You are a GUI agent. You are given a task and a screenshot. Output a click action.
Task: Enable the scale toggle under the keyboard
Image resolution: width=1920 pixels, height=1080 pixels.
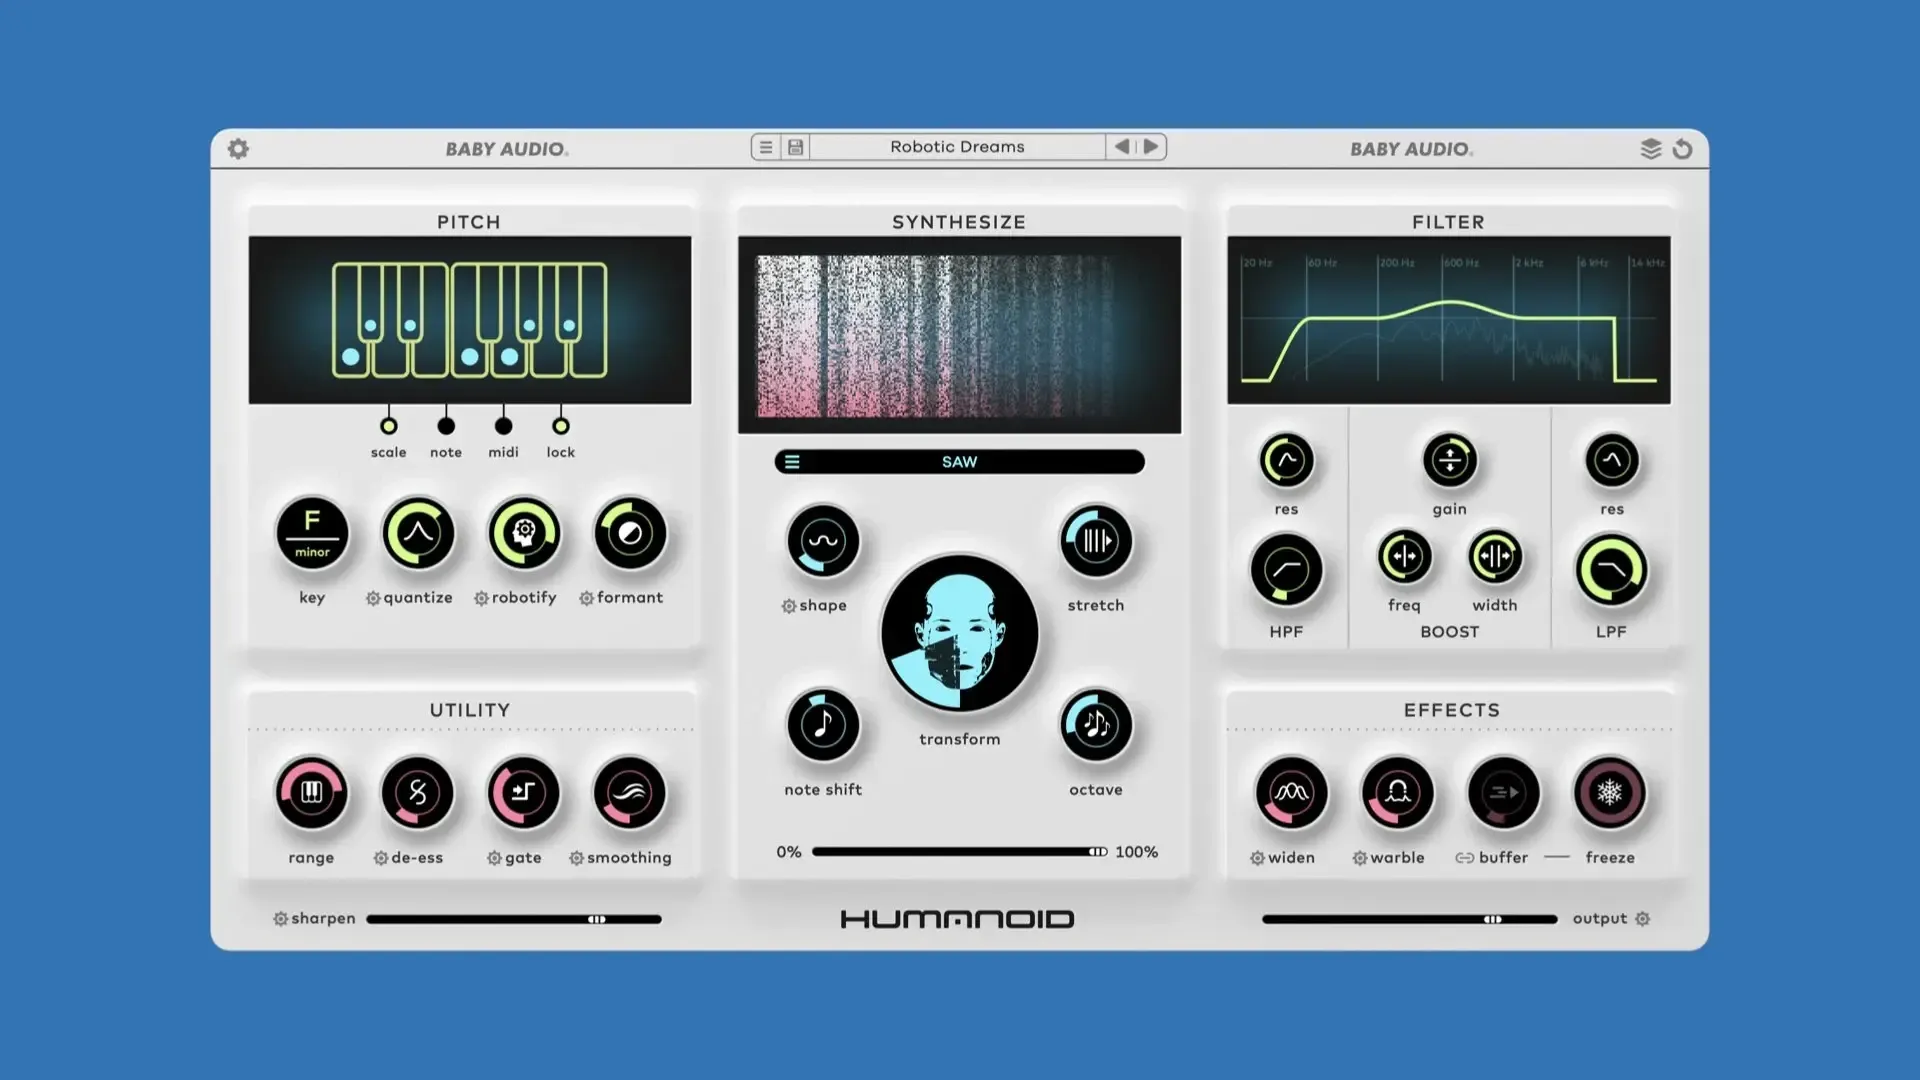[388, 424]
